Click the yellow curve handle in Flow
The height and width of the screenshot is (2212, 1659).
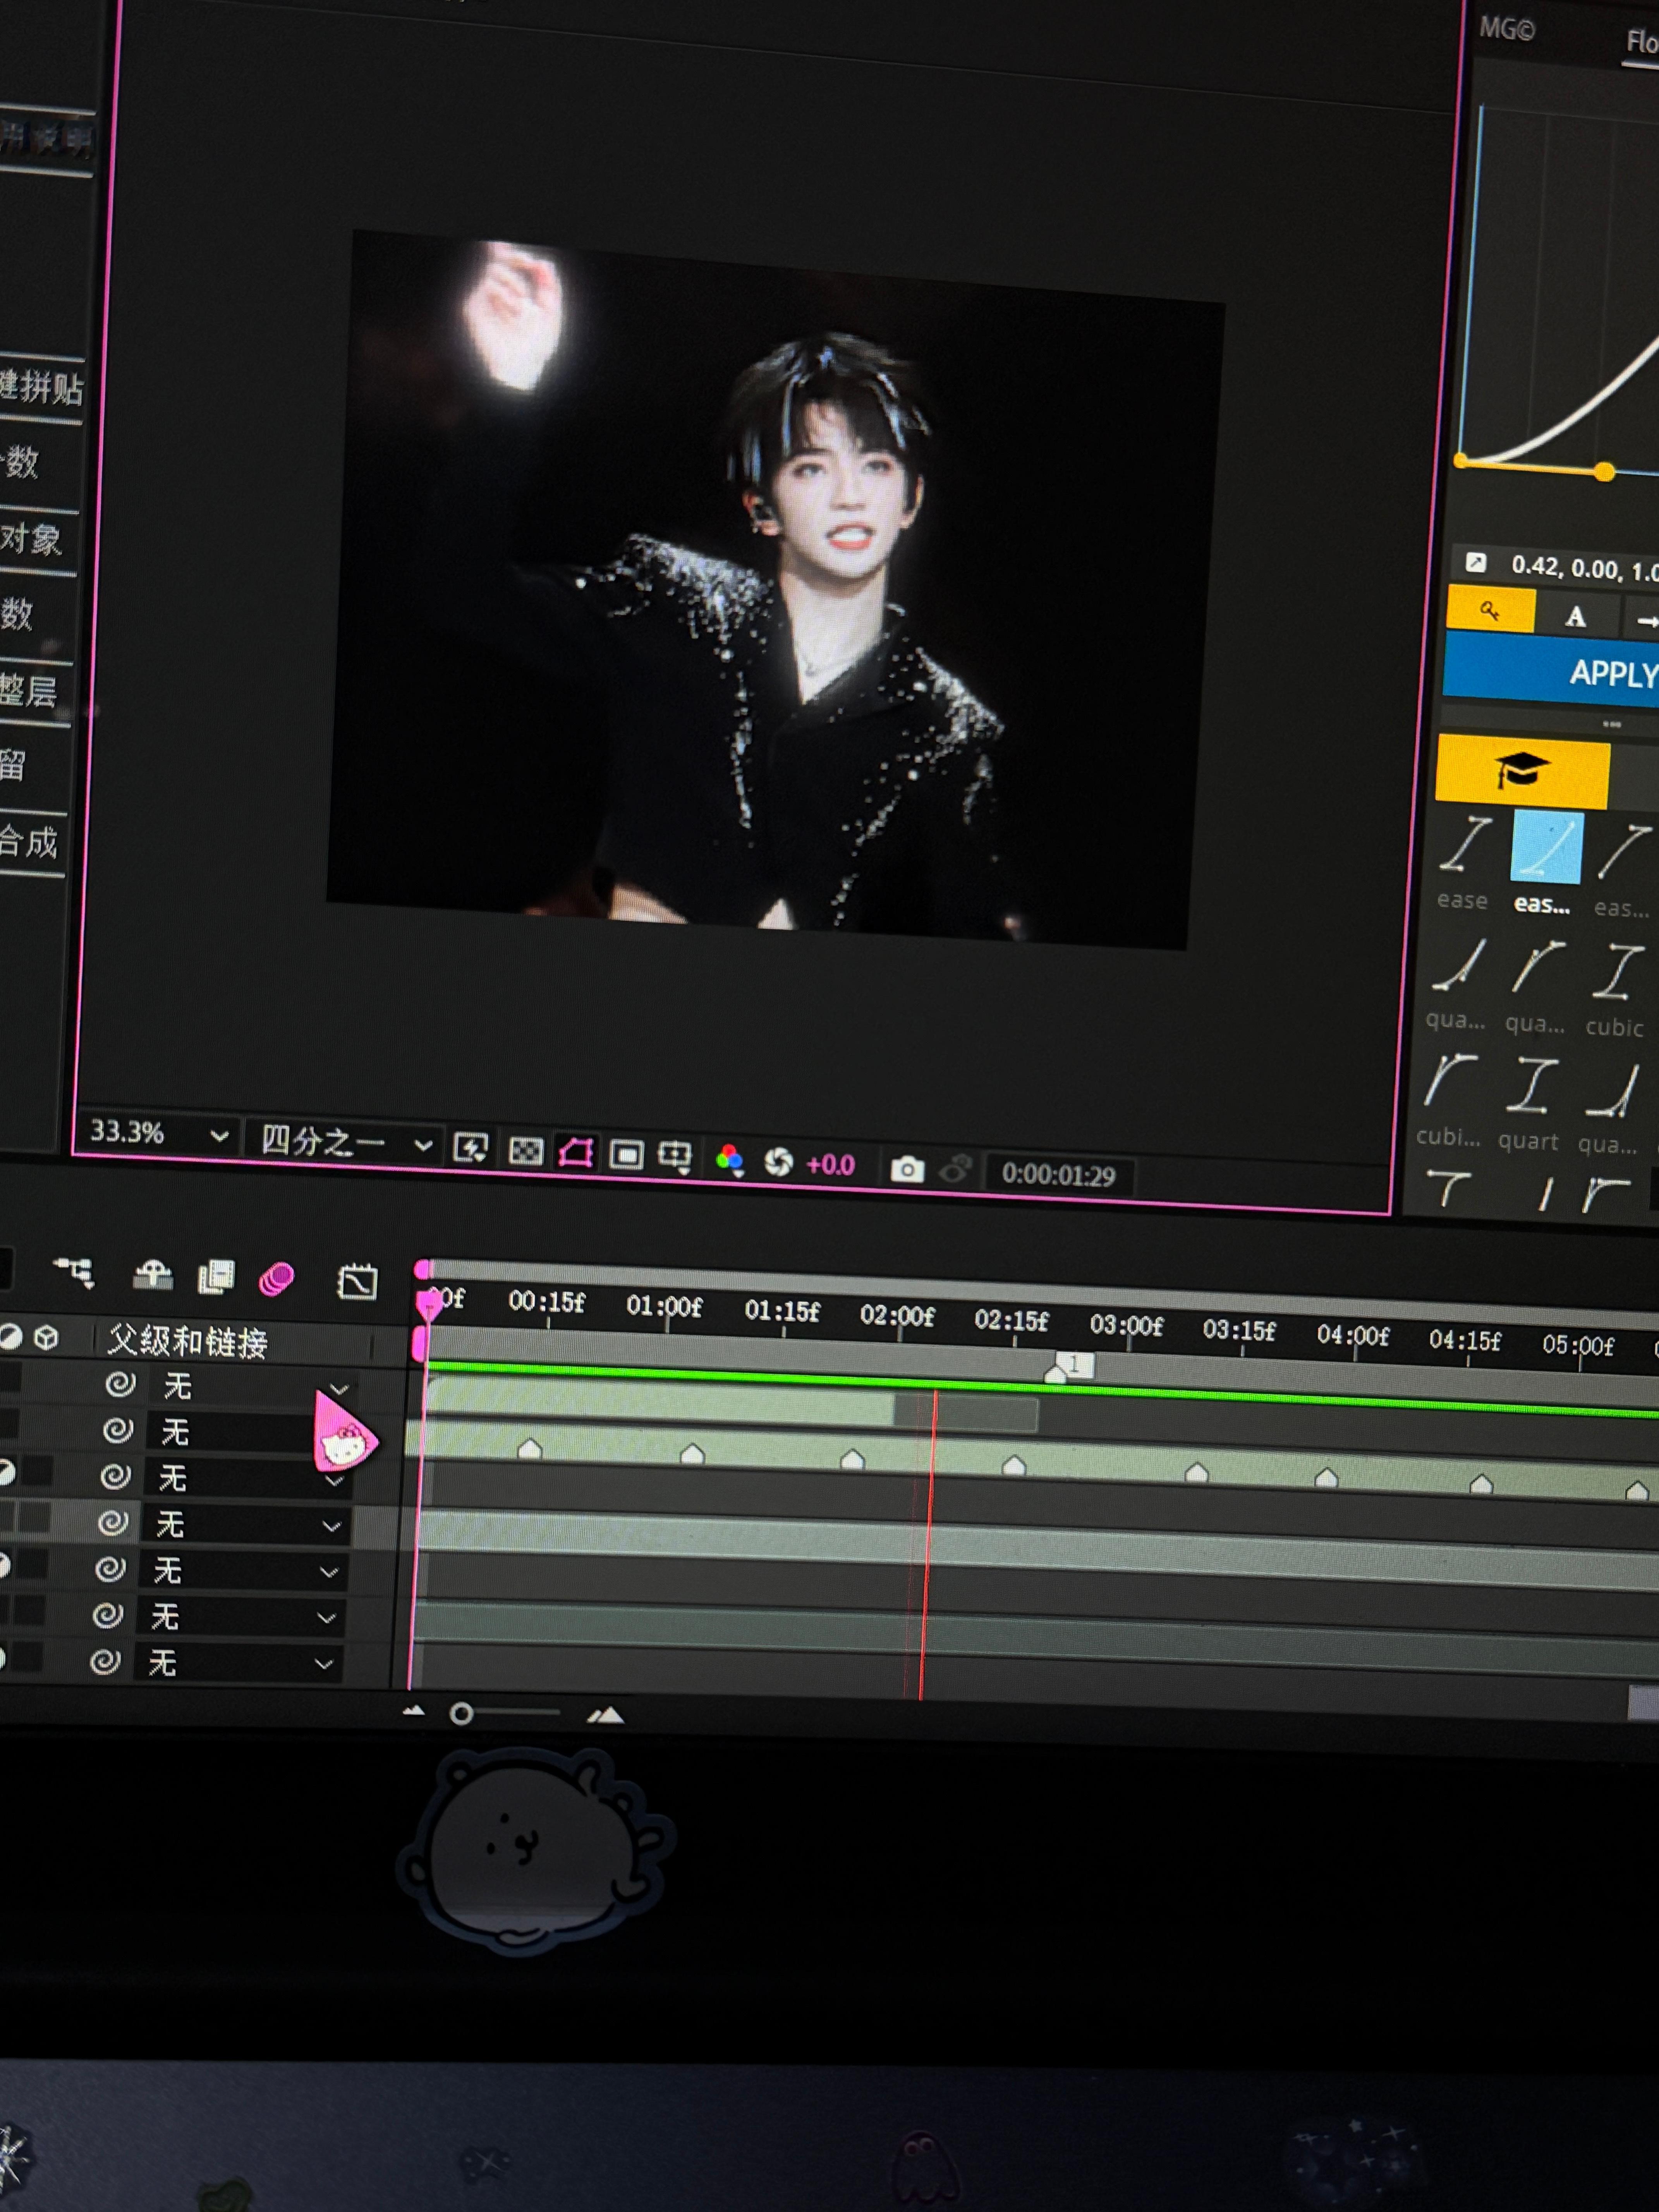coord(1604,472)
